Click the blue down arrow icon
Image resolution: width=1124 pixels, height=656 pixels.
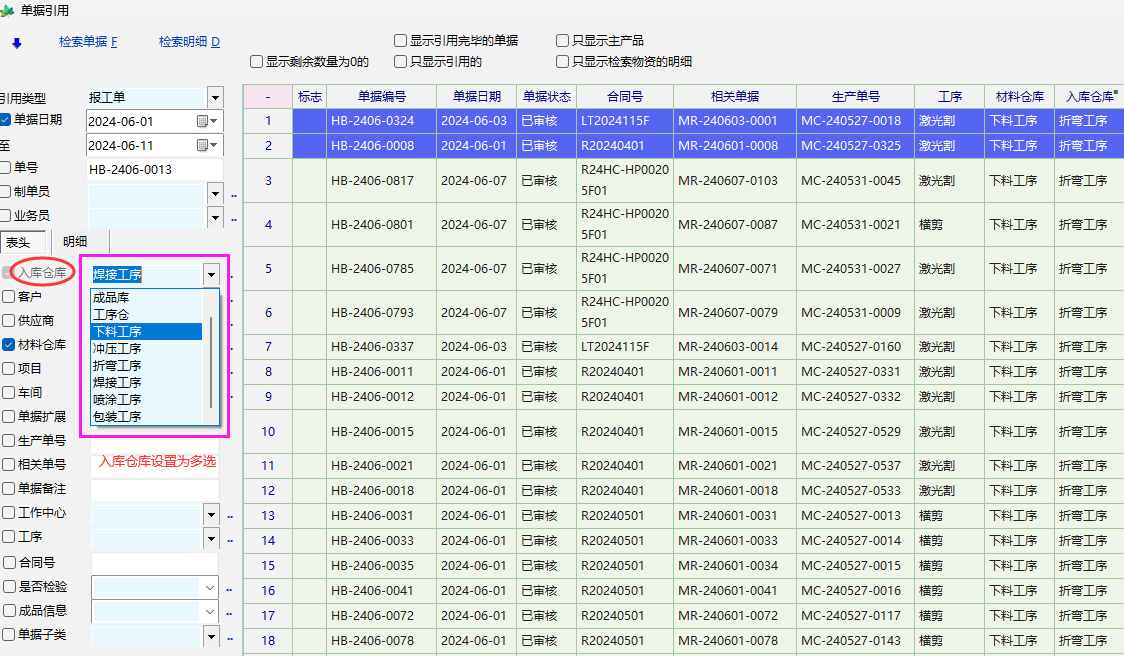click(x=17, y=43)
